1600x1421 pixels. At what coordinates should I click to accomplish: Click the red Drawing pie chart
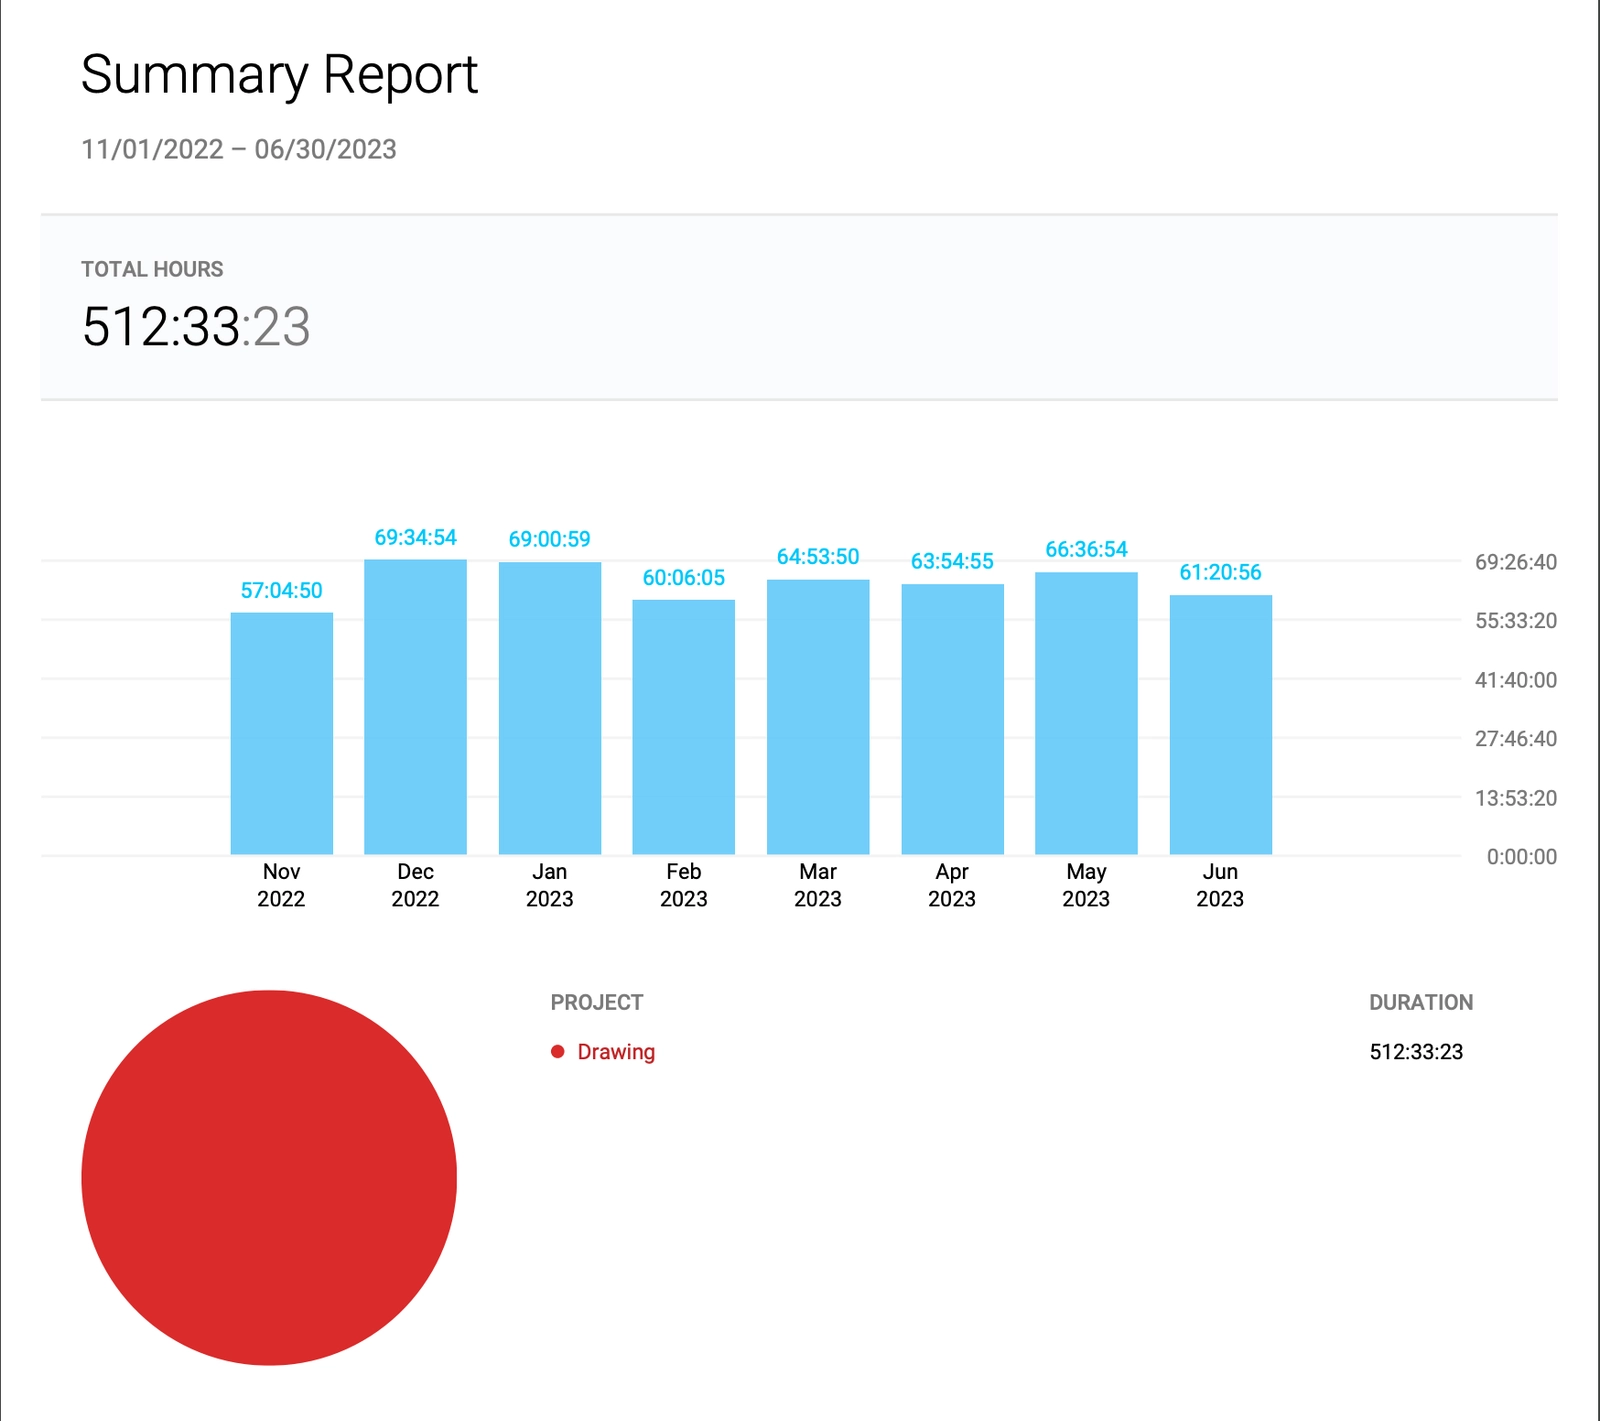(269, 1177)
